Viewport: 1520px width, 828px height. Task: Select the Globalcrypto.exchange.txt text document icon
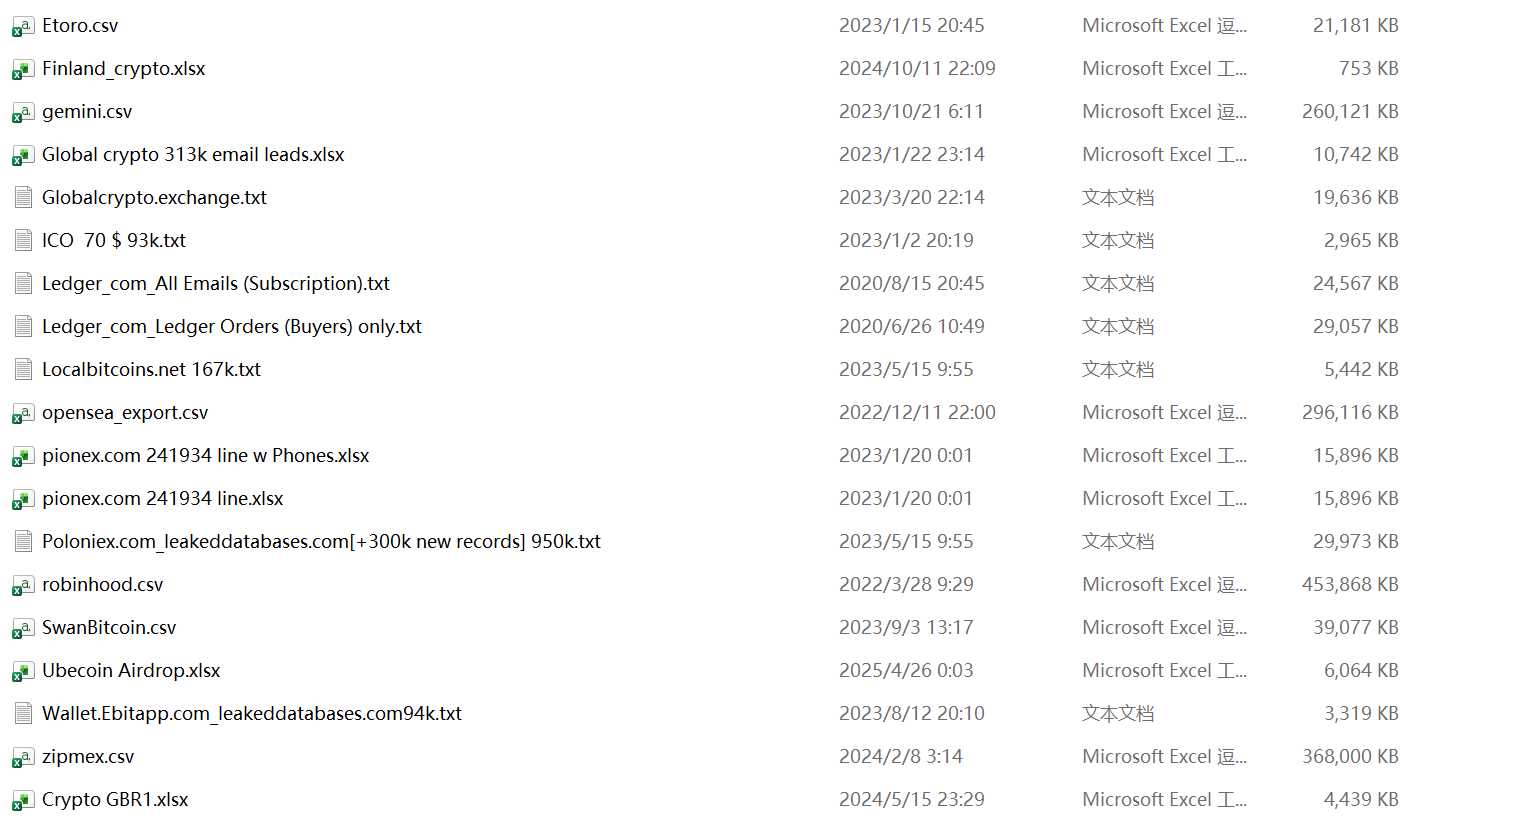point(22,198)
